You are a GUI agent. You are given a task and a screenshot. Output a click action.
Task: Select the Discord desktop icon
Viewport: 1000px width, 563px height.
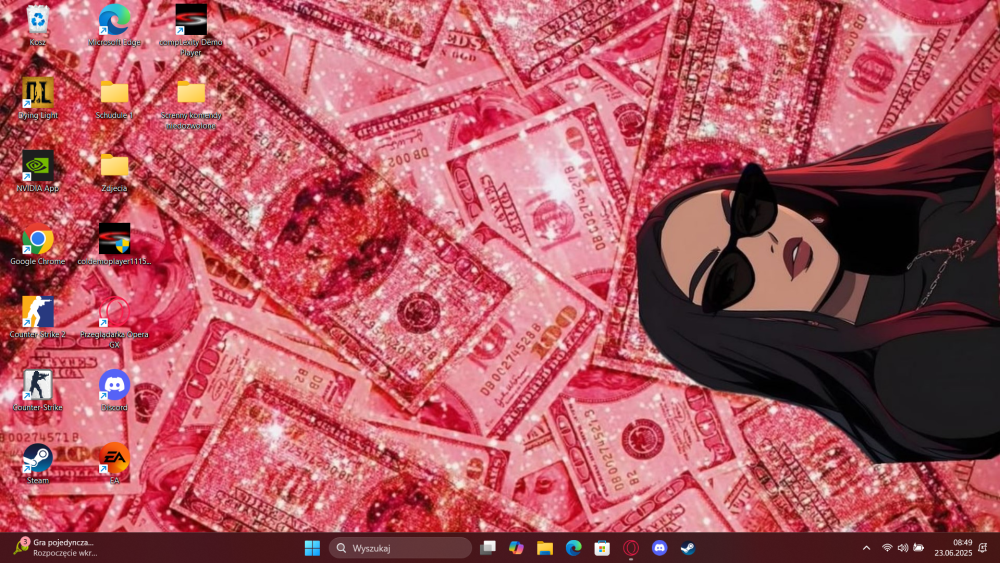pos(114,390)
